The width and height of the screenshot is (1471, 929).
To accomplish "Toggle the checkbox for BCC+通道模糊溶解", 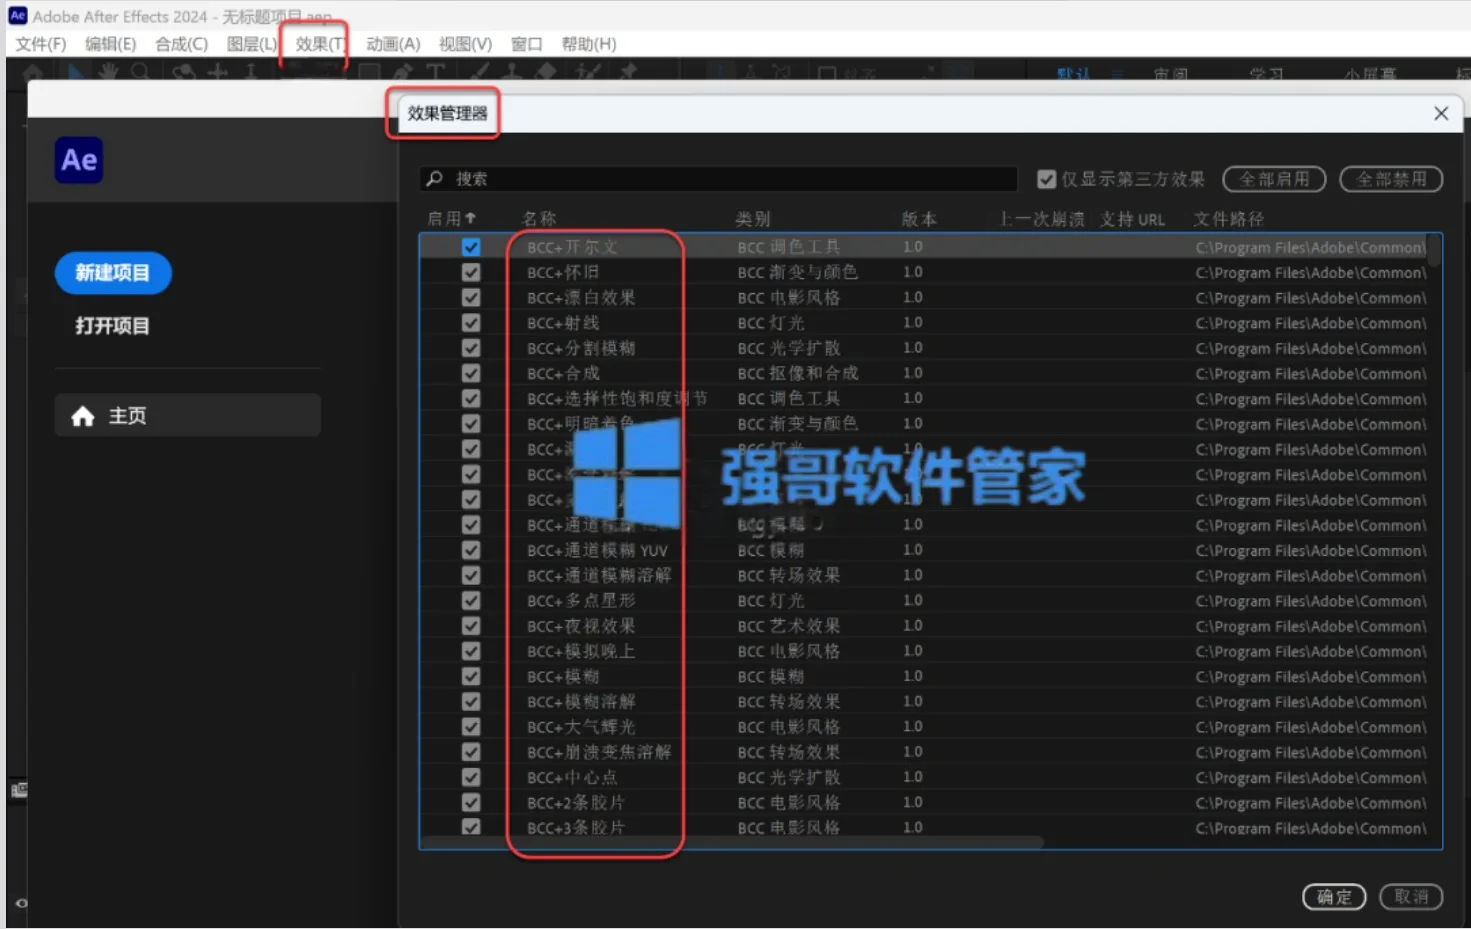I will pyautogui.click(x=471, y=575).
